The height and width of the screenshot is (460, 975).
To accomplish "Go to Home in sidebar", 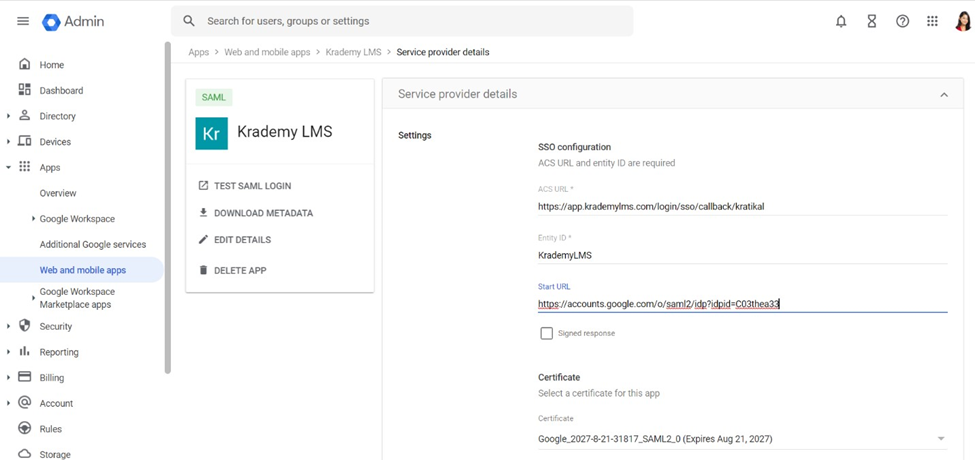I will click(52, 65).
